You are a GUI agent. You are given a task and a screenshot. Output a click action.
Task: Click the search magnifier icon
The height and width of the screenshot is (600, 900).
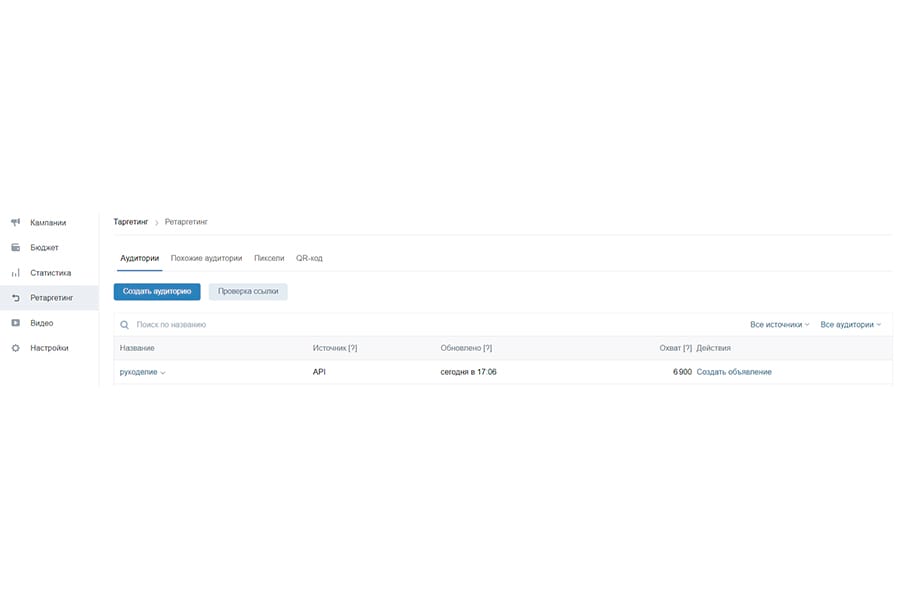tap(125, 325)
